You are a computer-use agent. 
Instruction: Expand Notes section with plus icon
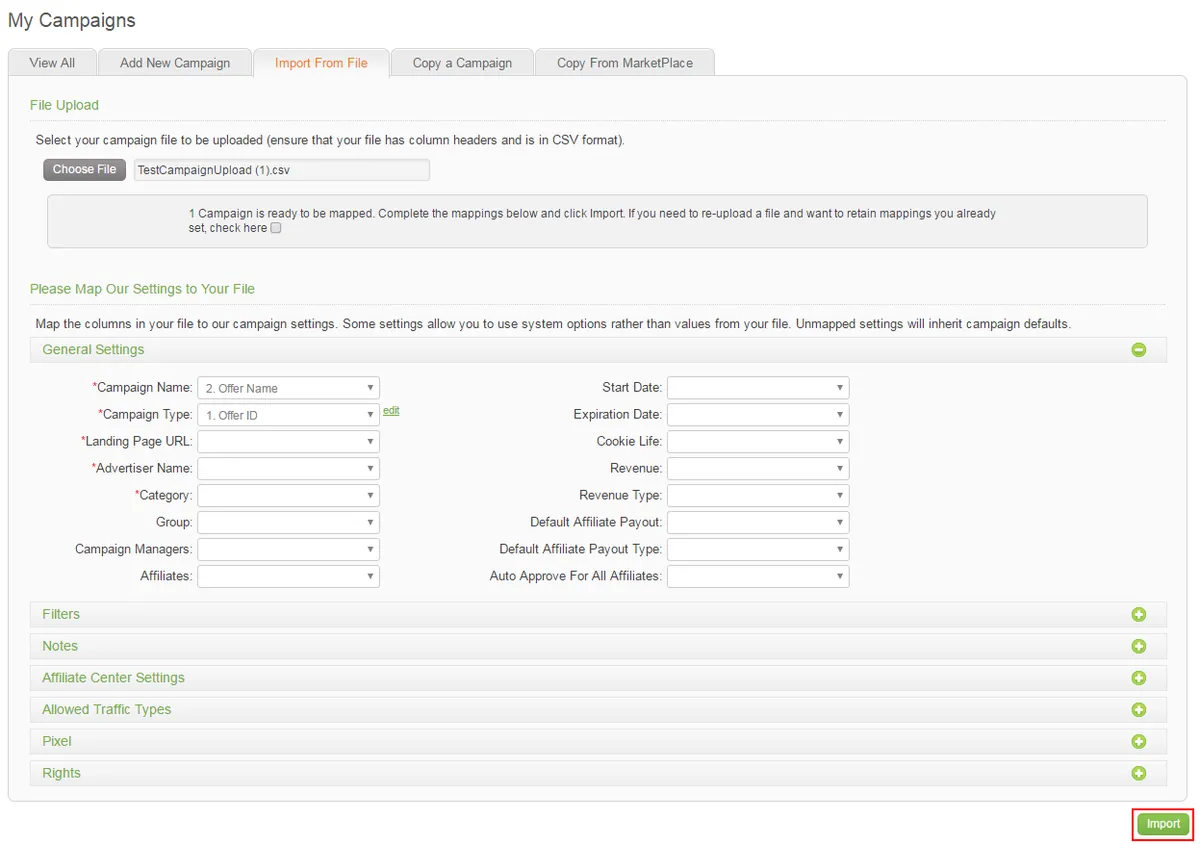[x=1138, y=647]
